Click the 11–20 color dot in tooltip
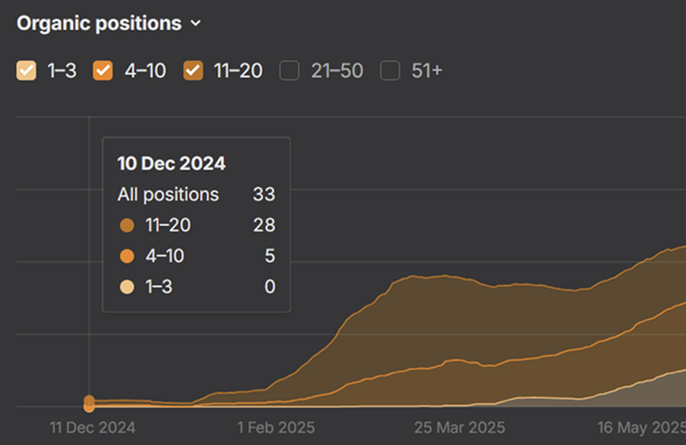Viewport: 686px width, 445px height. click(x=126, y=225)
